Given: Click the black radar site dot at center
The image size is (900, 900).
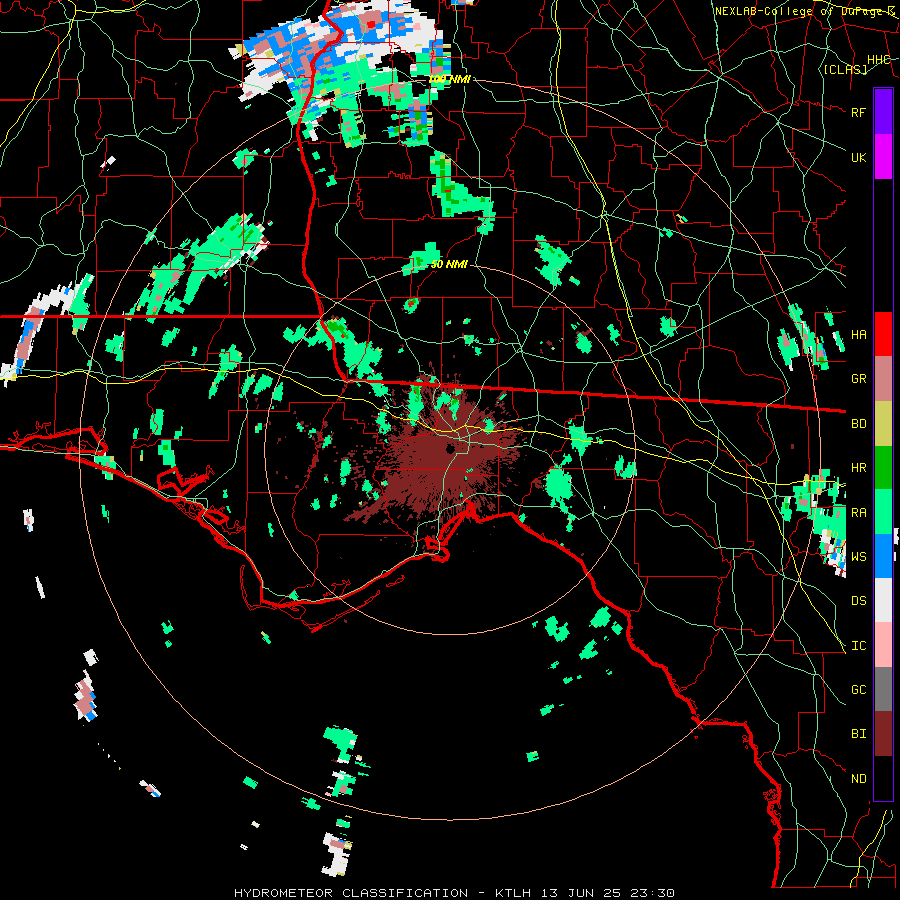Looking at the screenshot, I should [x=449, y=449].
